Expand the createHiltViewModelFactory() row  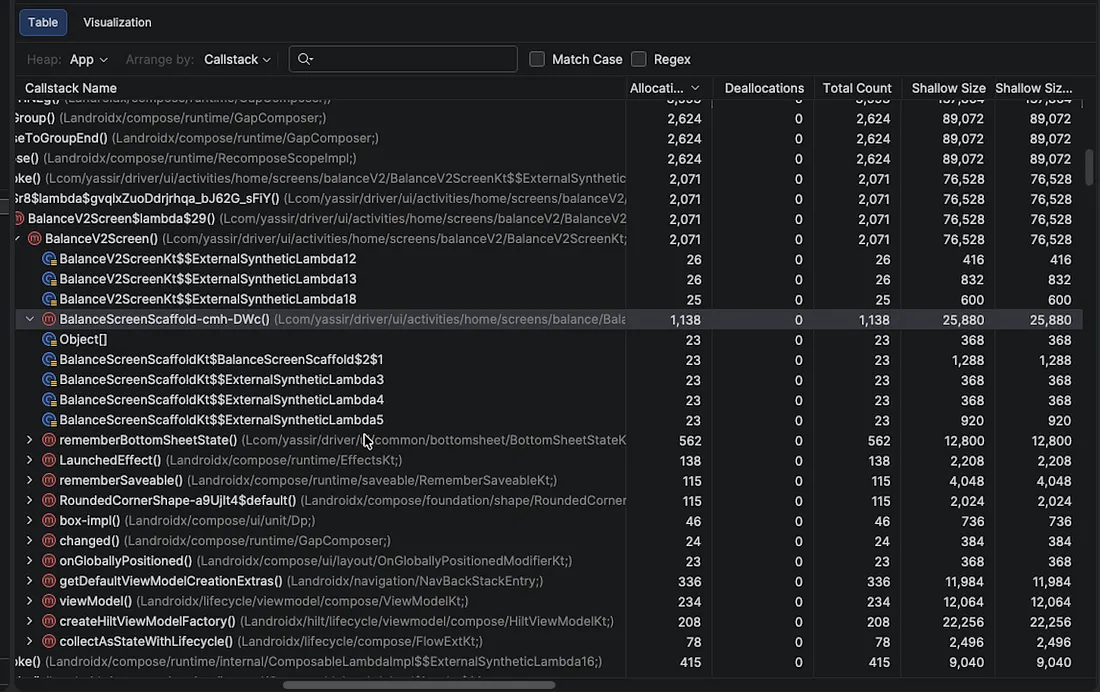(x=29, y=621)
